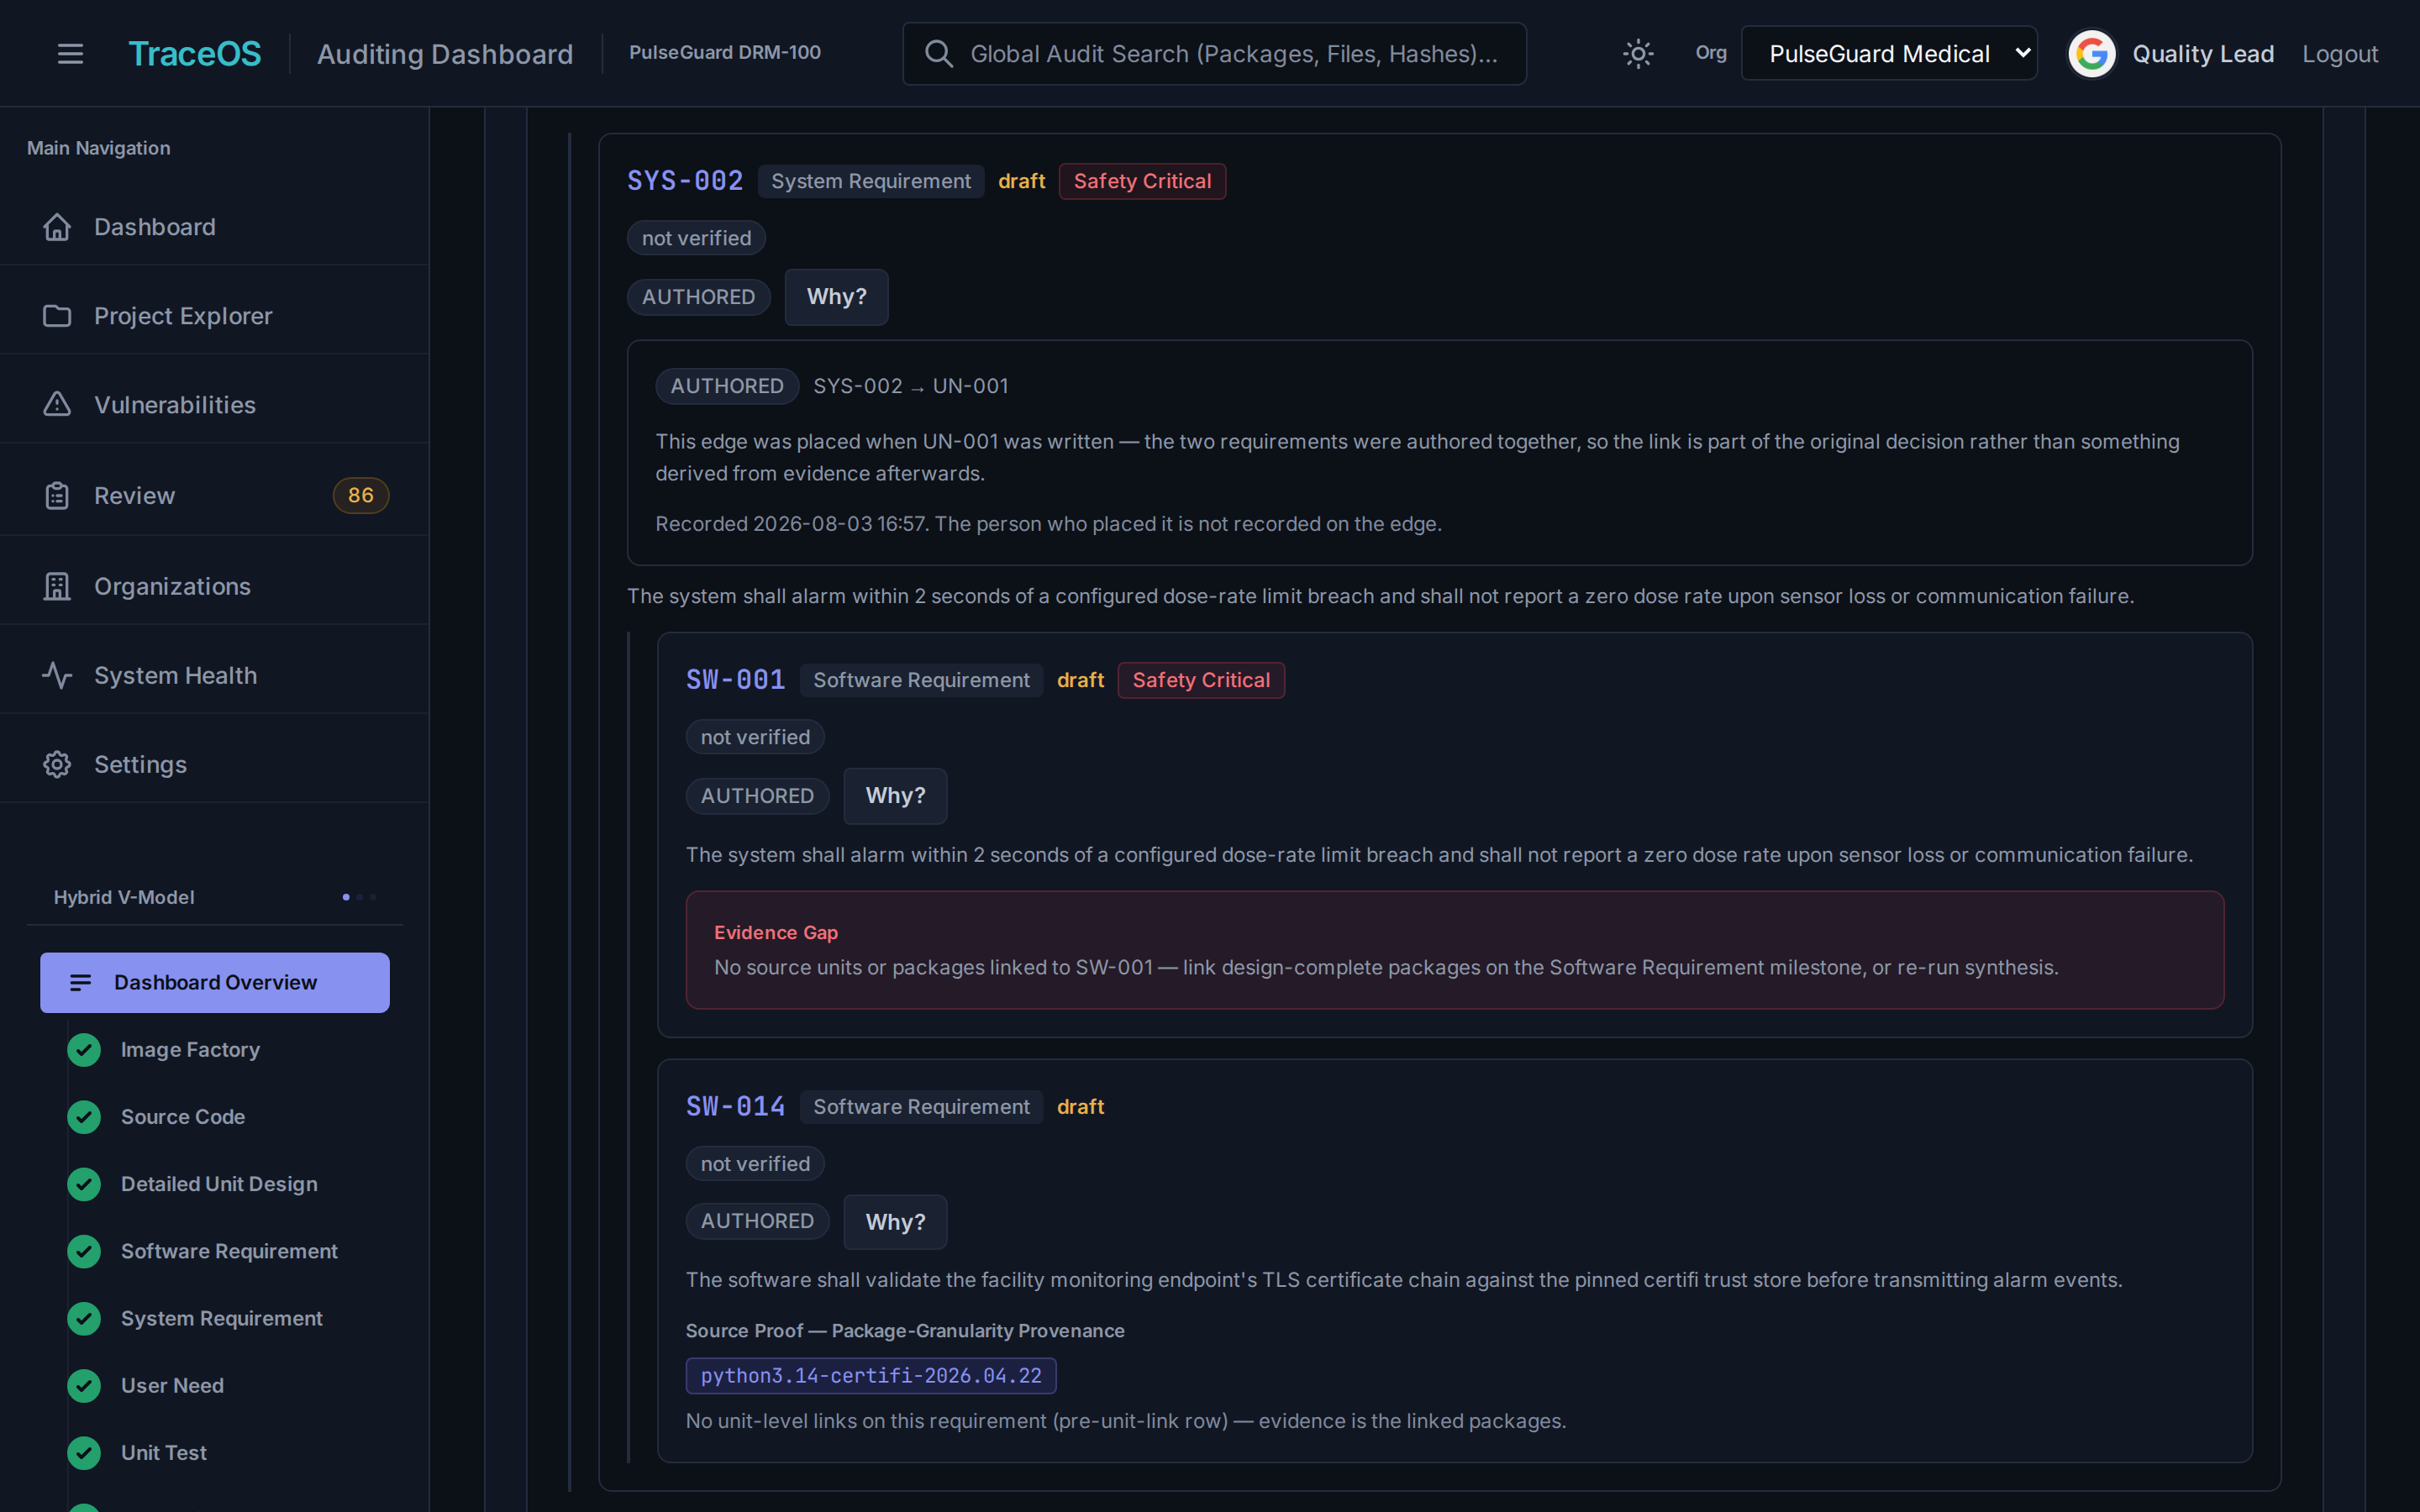Click the Review count badge 86
Viewport: 2420px width, 1512px height.
click(x=361, y=496)
